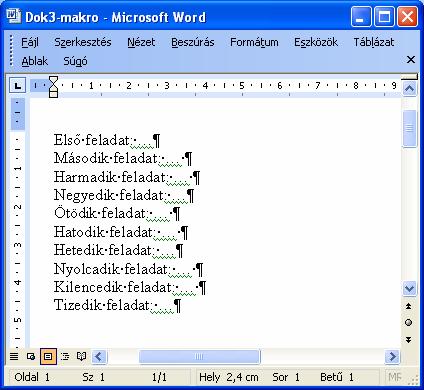Open the Fájl menu

click(x=30, y=42)
